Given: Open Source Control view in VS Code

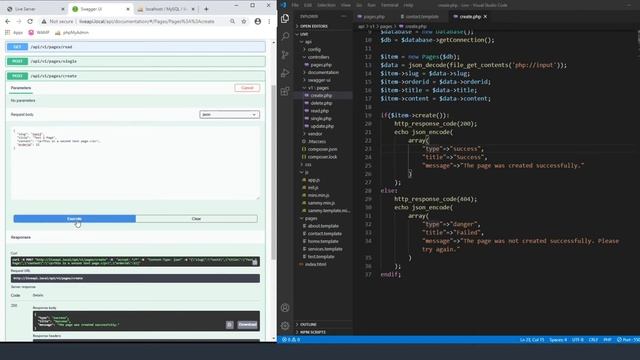Looking at the screenshot, I should 285,55.
